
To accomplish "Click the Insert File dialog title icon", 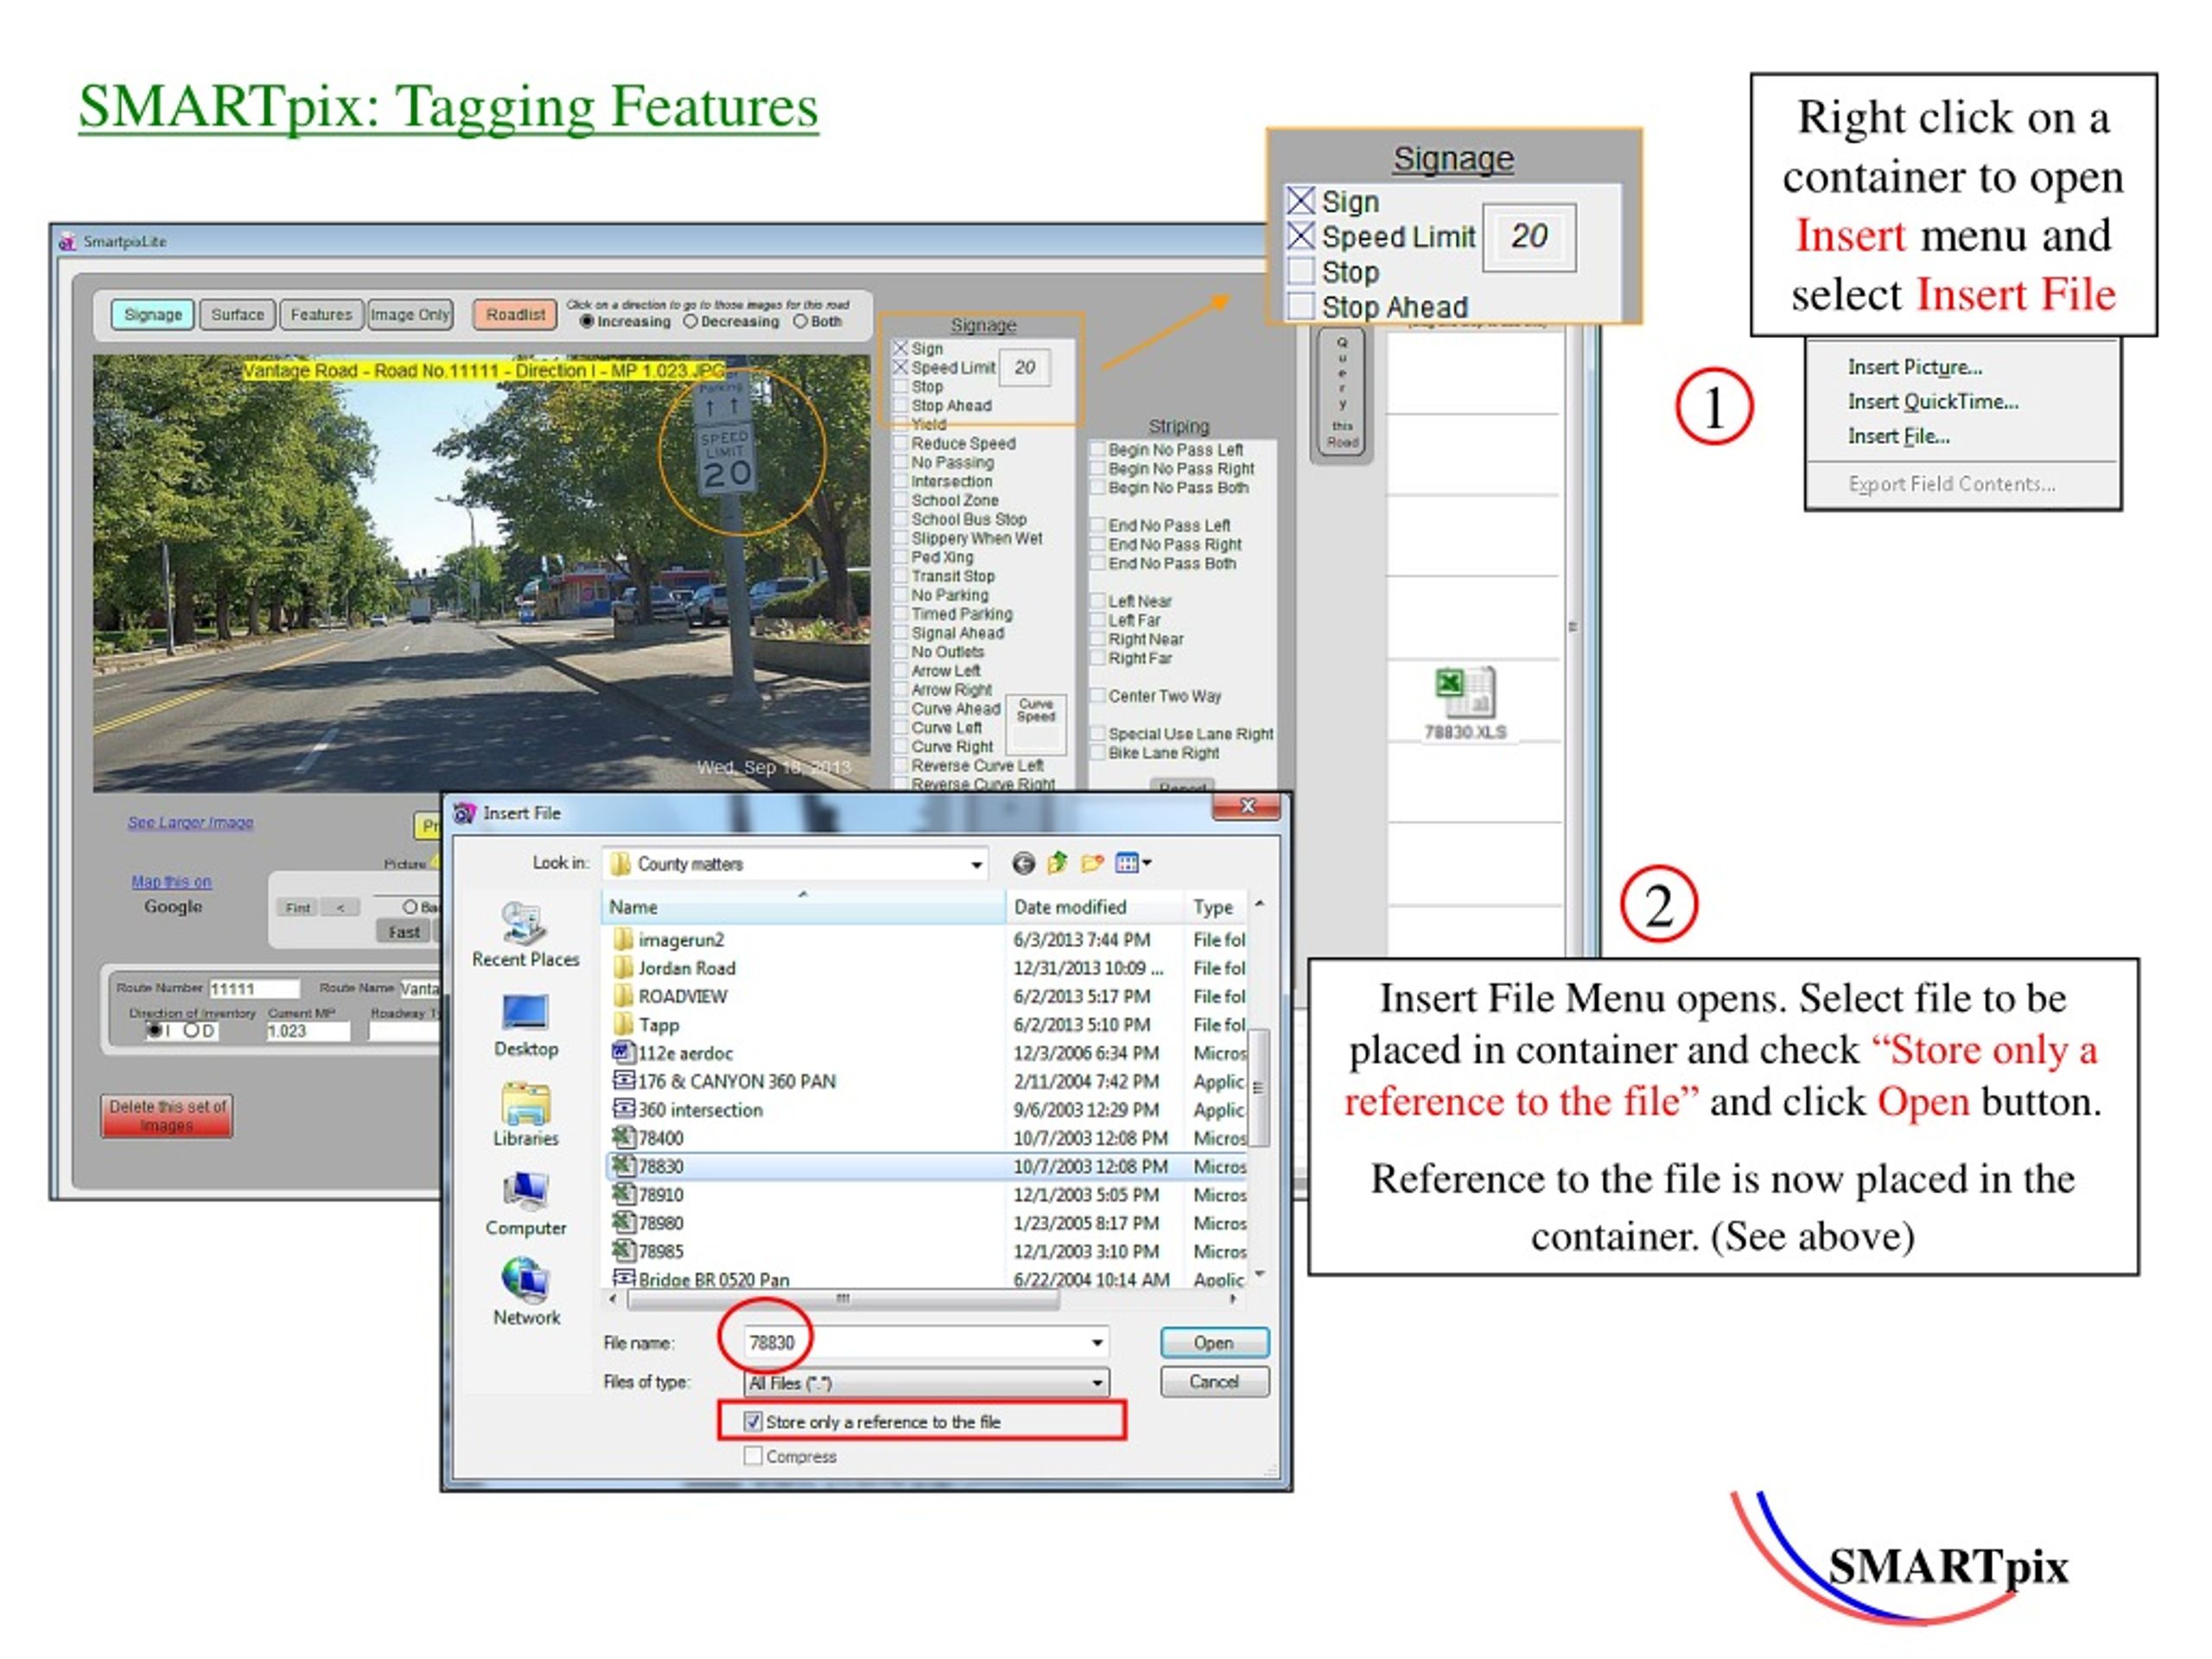I will [465, 813].
